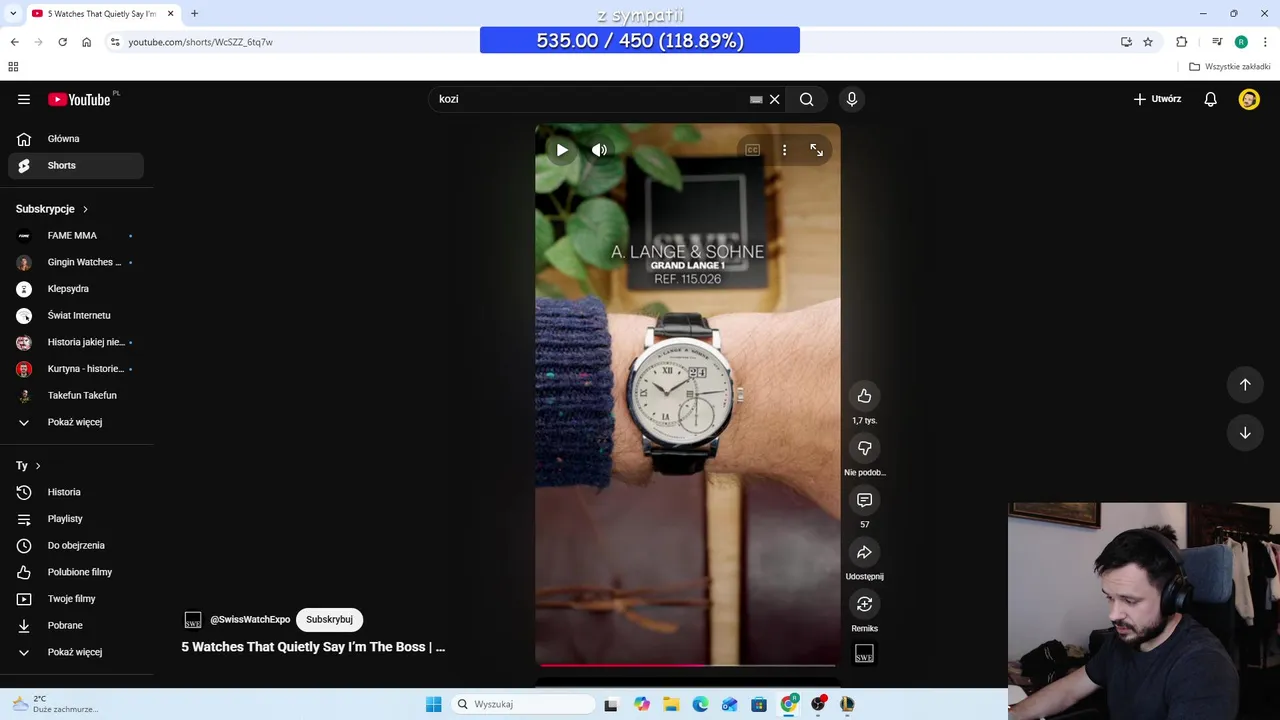Open the Kurtyna - historie channel
The width and height of the screenshot is (1280, 720).
(x=76, y=369)
